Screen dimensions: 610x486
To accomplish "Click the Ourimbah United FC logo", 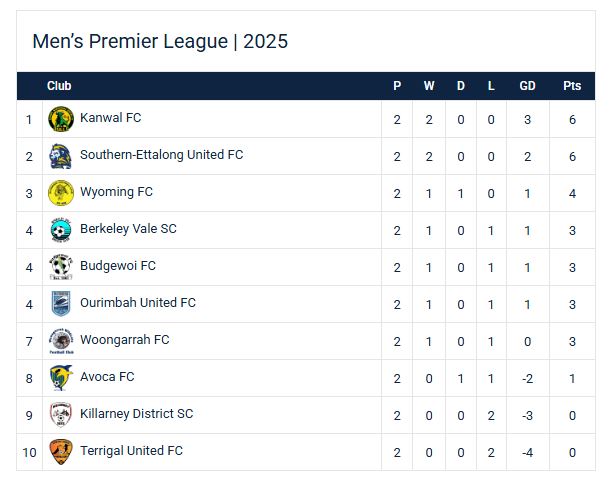I will pyautogui.click(x=61, y=304).
